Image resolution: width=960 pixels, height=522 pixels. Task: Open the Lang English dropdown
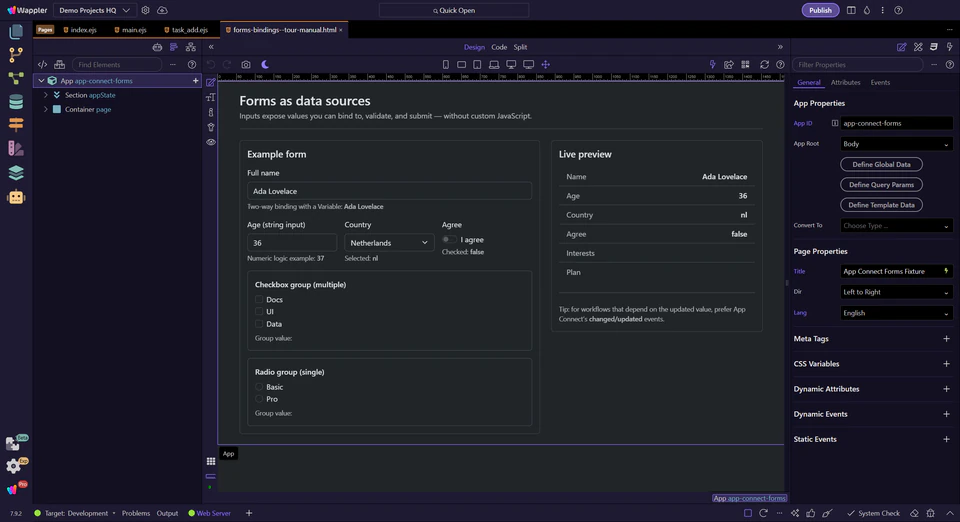pyautogui.click(x=896, y=313)
